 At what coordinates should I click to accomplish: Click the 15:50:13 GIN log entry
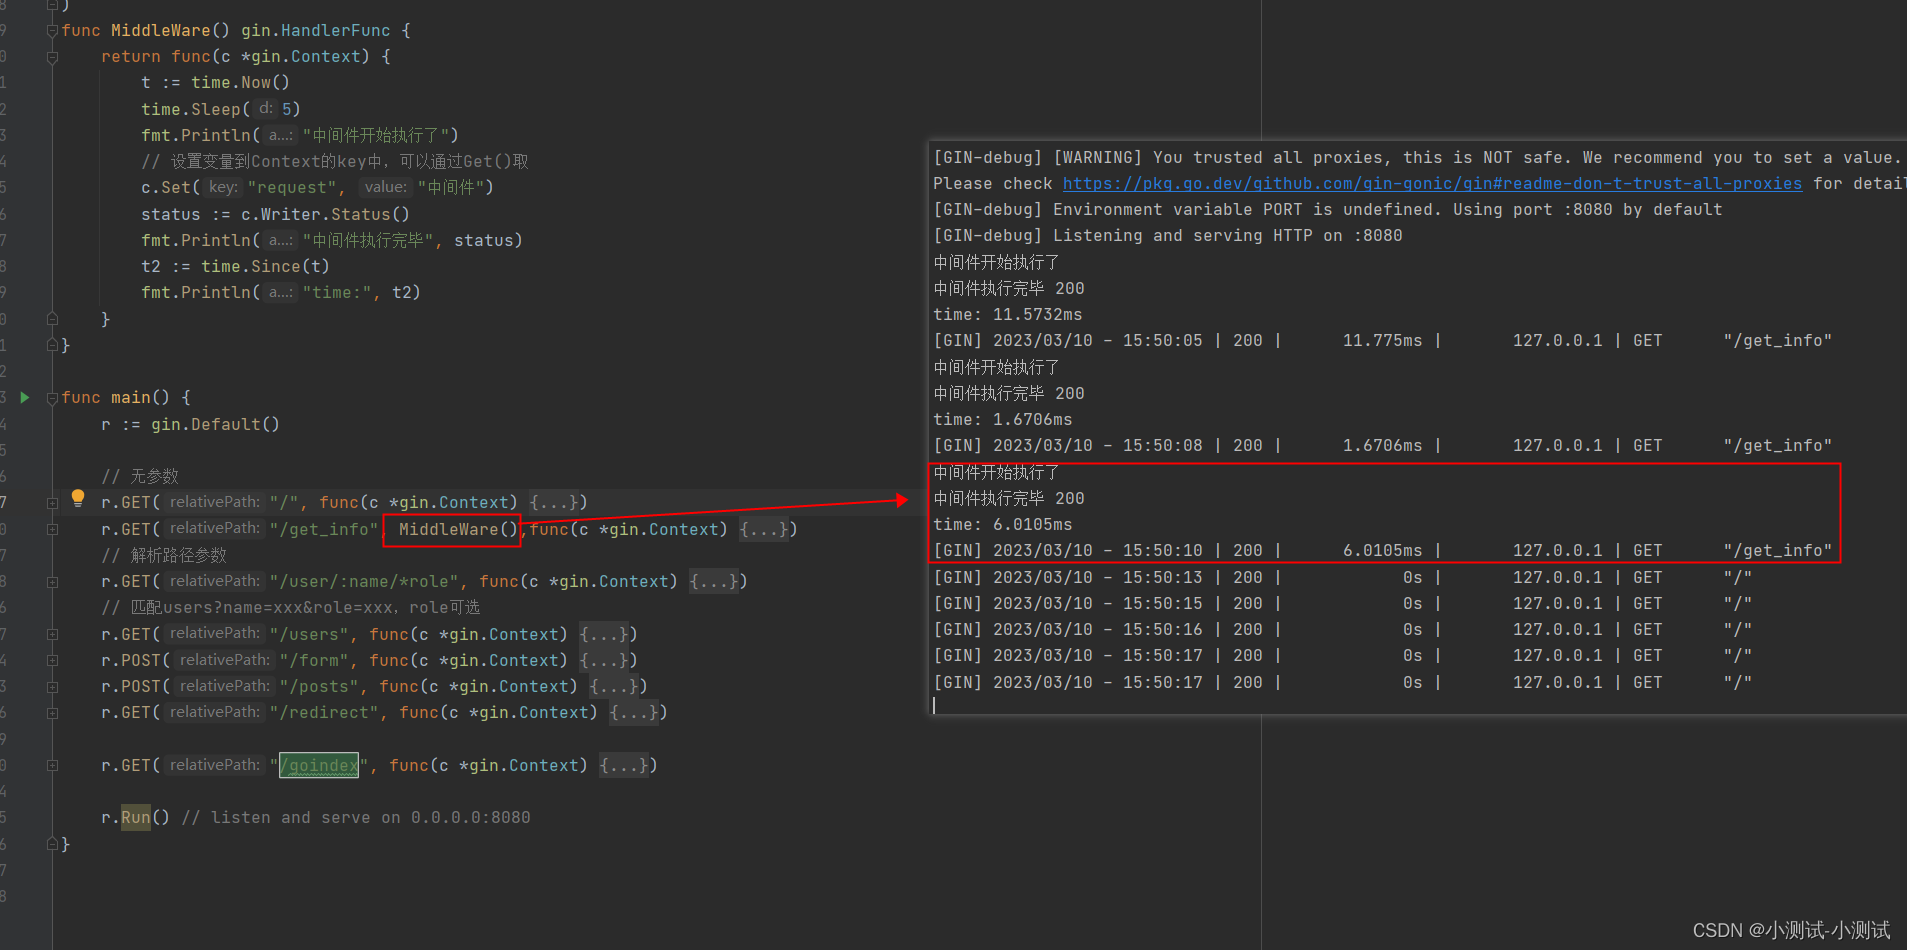[1343, 577]
